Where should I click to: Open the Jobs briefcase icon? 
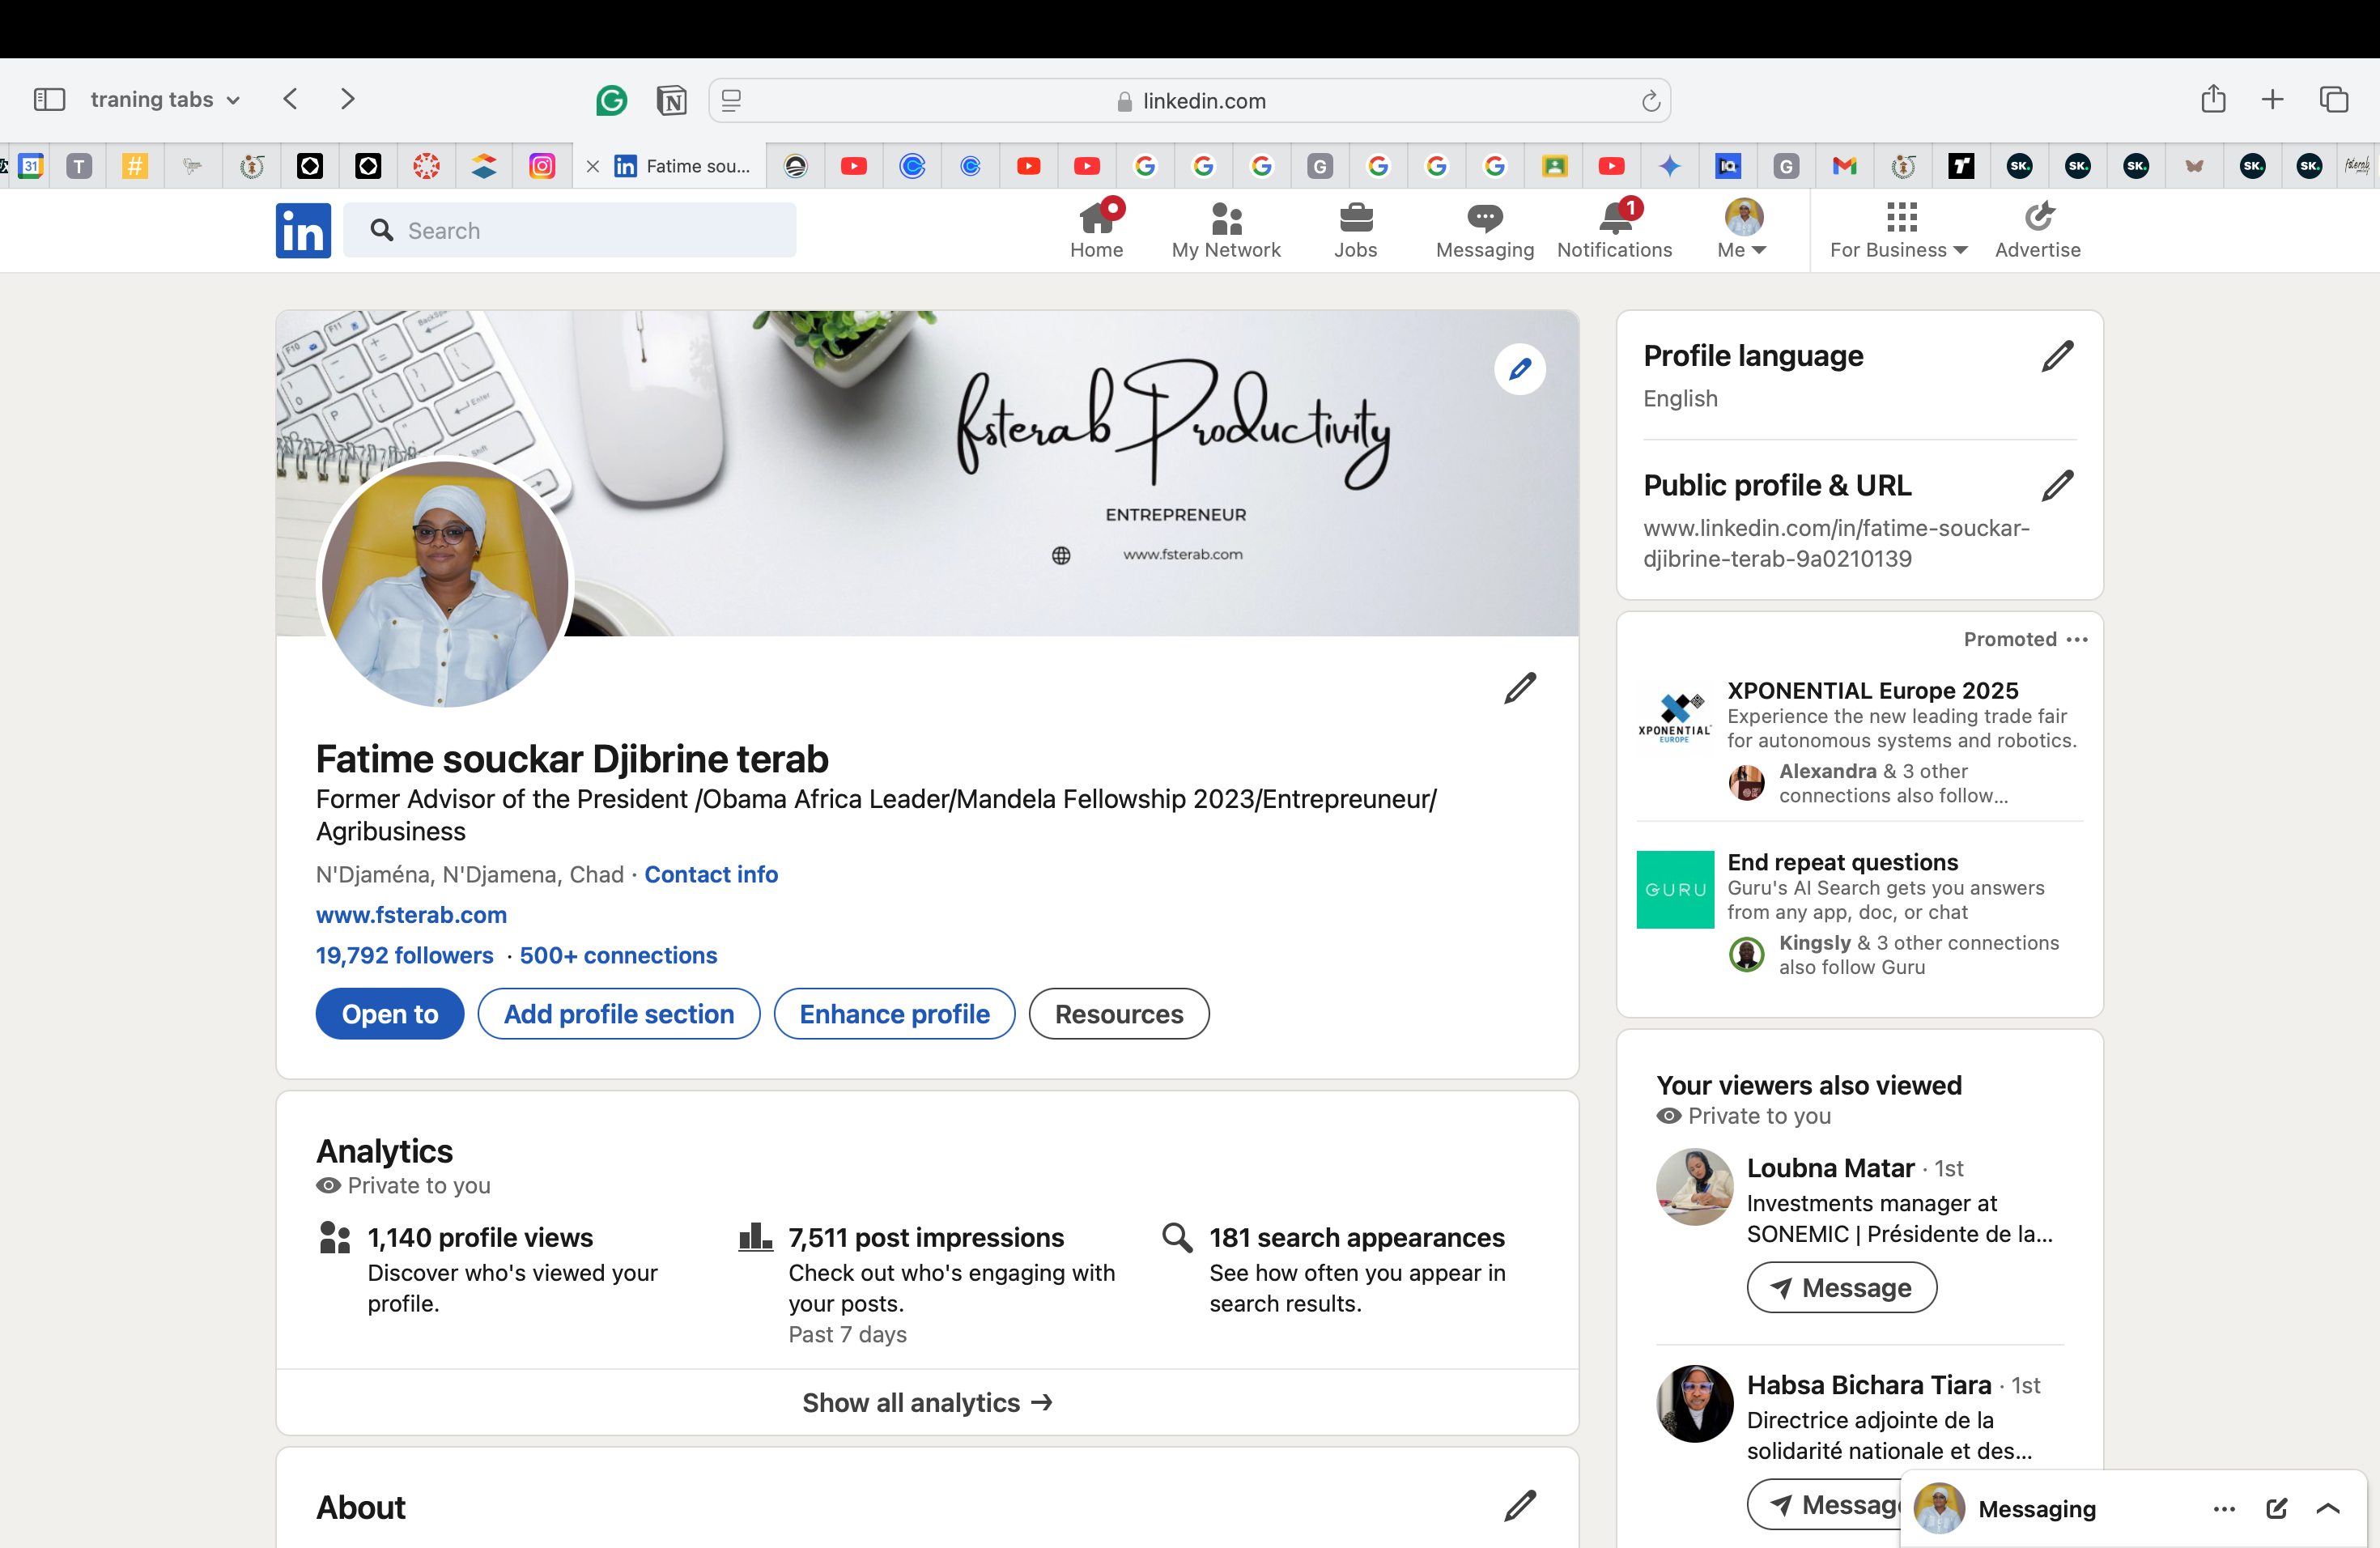1355,218
